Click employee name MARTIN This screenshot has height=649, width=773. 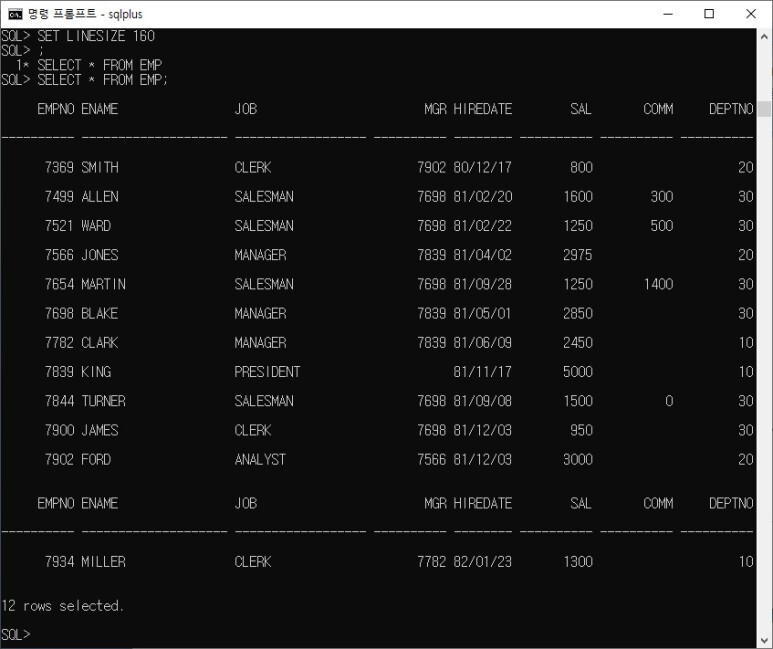tap(104, 284)
